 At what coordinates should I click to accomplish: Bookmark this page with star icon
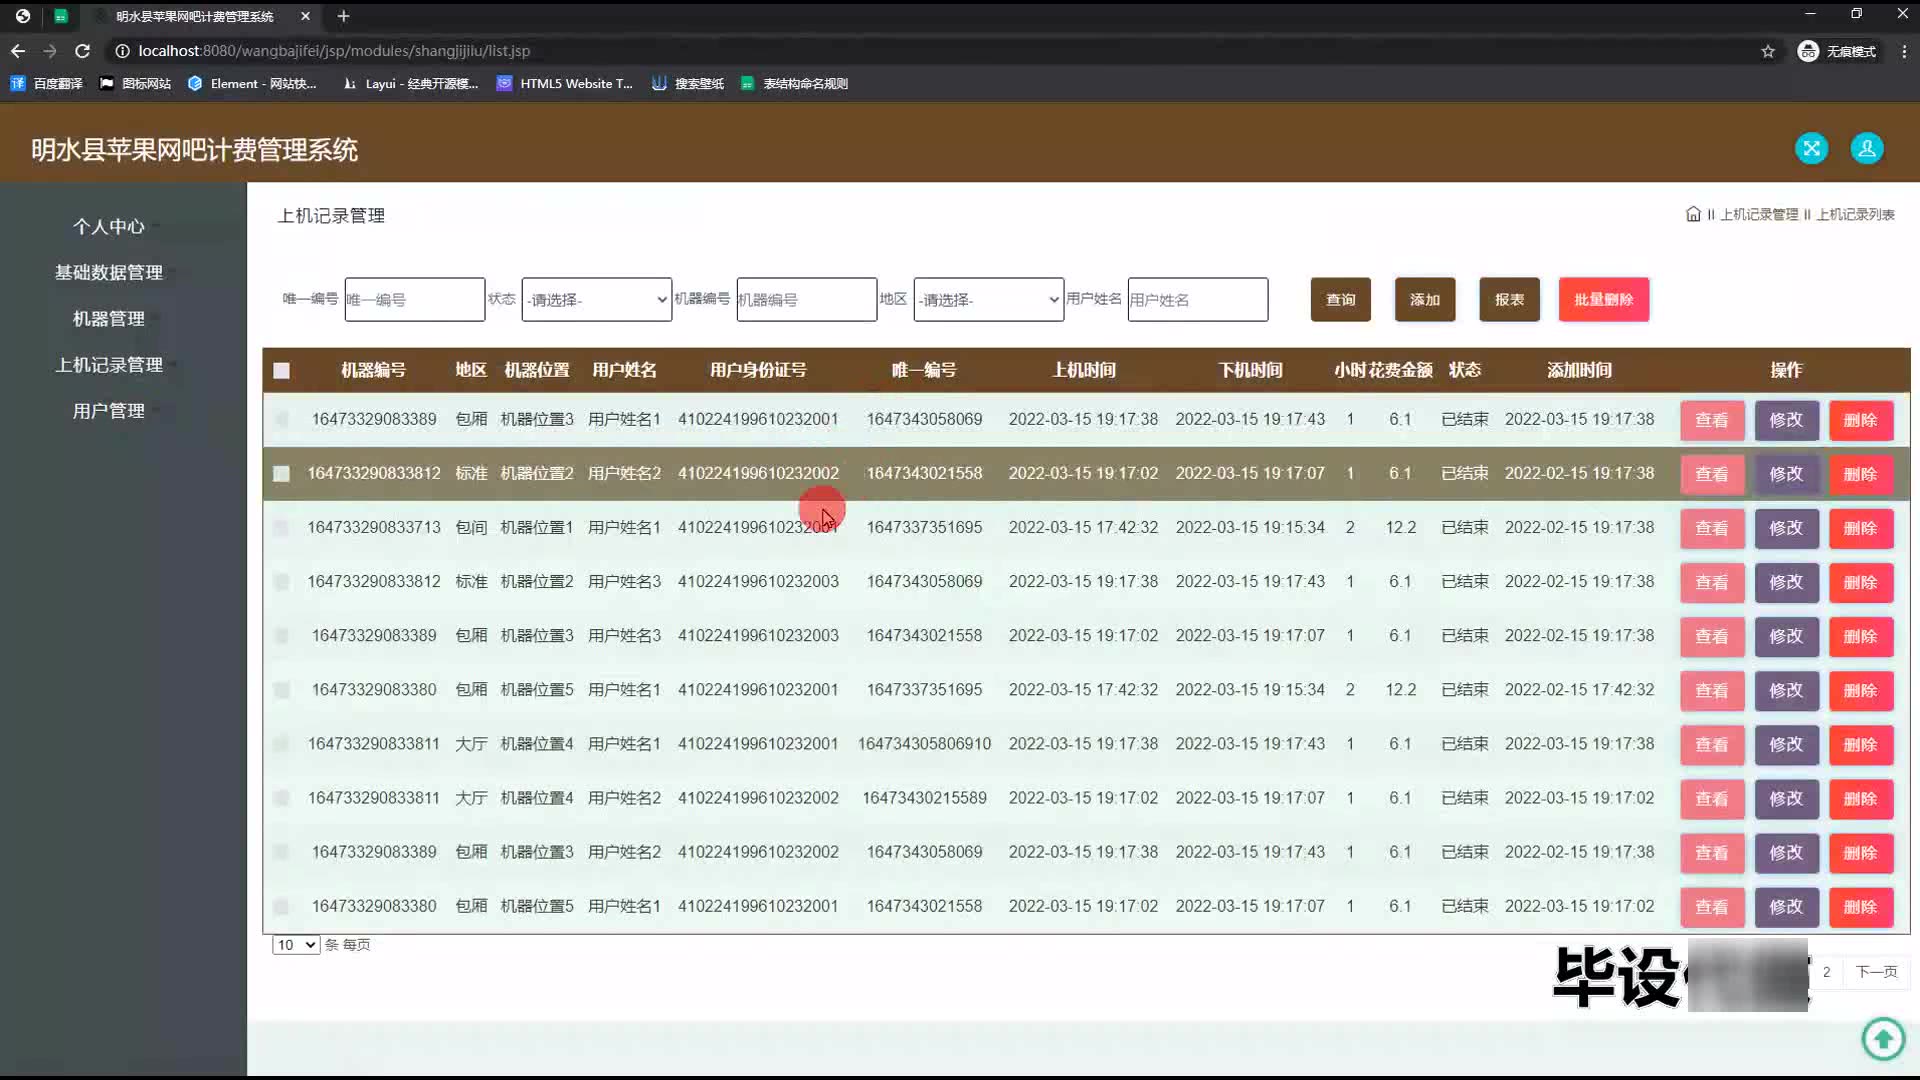(x=1768, y=51)
